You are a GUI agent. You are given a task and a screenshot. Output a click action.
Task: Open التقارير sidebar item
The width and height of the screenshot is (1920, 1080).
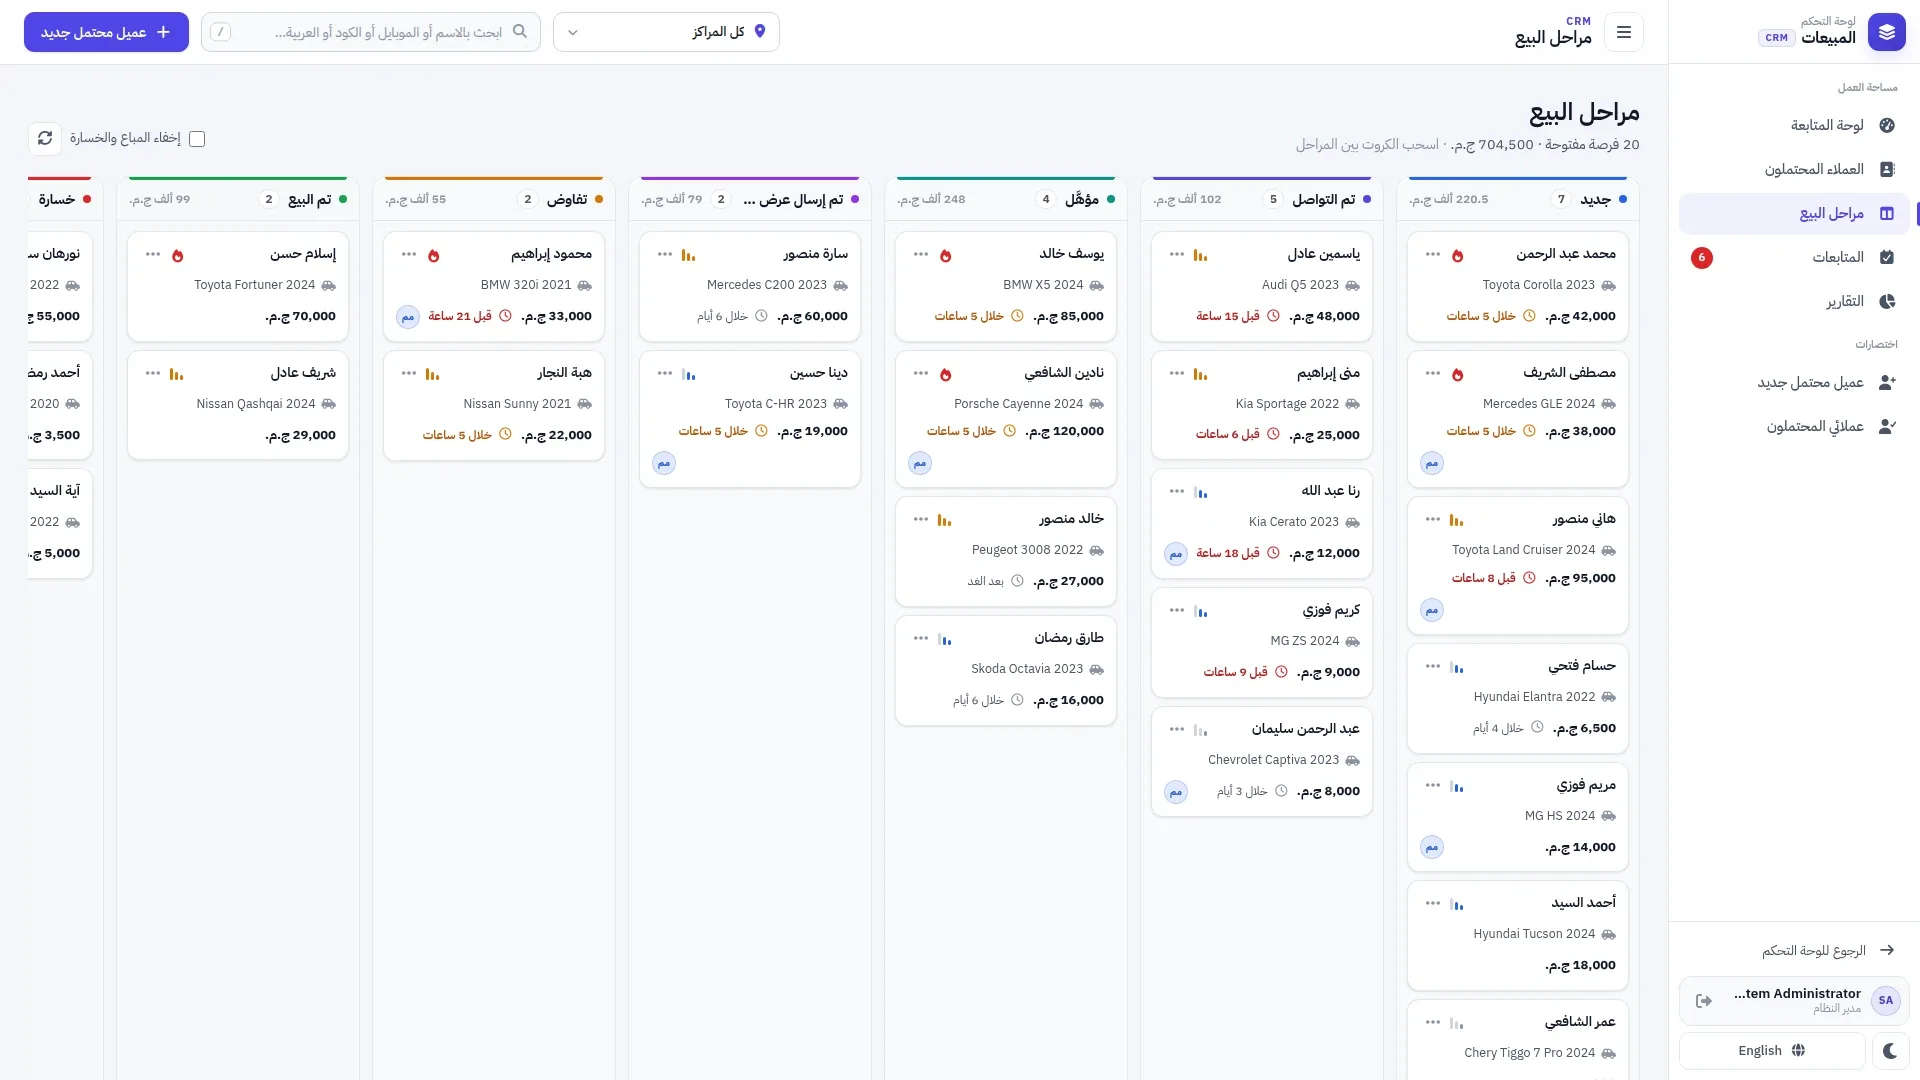[x=1794, y=301]
